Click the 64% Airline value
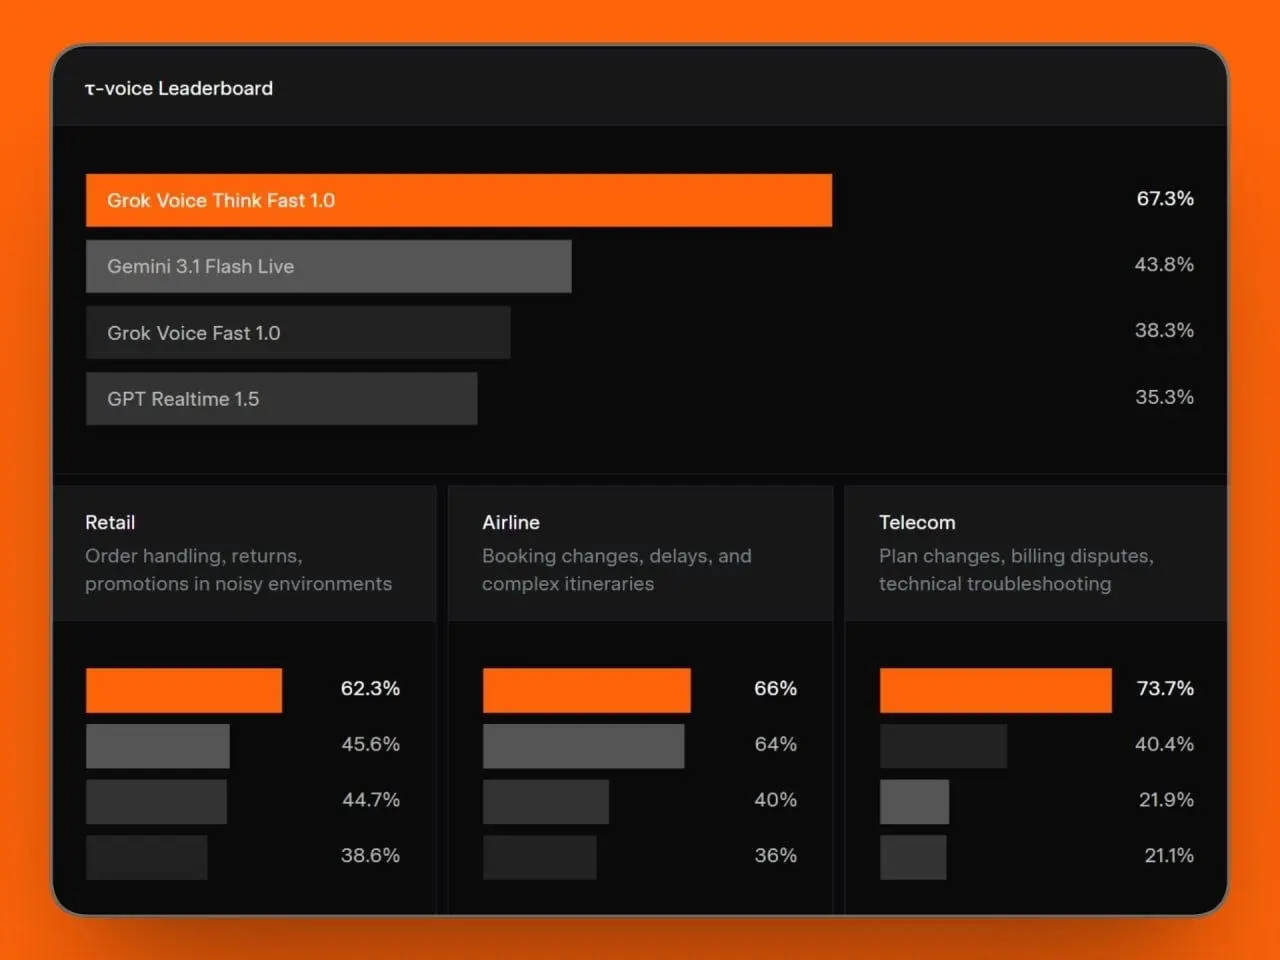 click(x=775, y=744)
